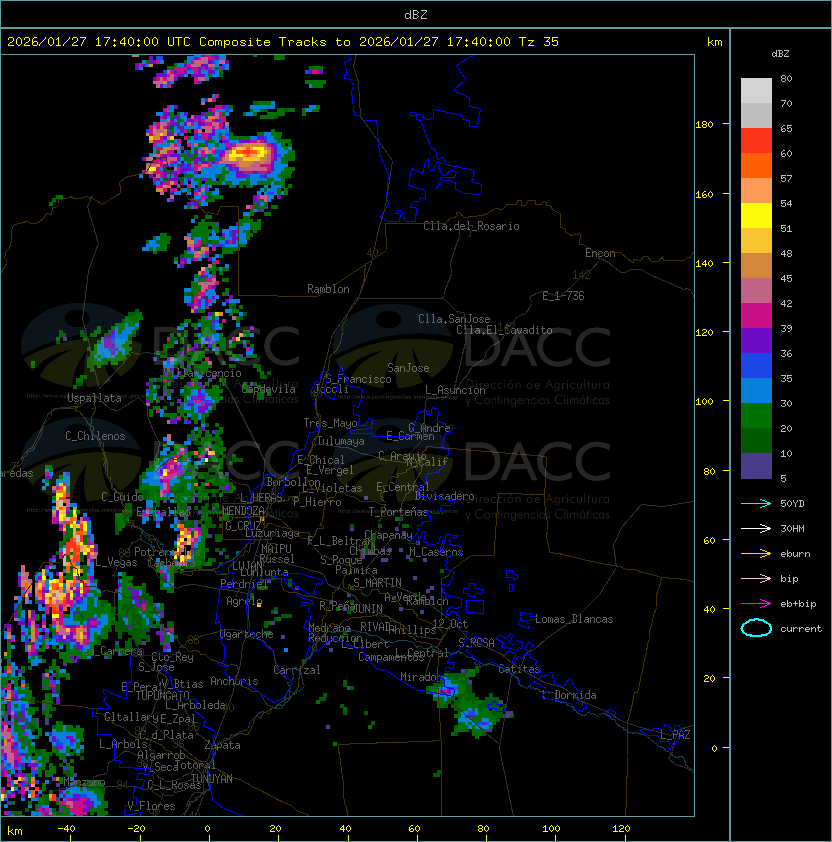Click the yellow eburn arrow in the legend
The height and width of the screenshot is (842, 832).
[756, 554]
